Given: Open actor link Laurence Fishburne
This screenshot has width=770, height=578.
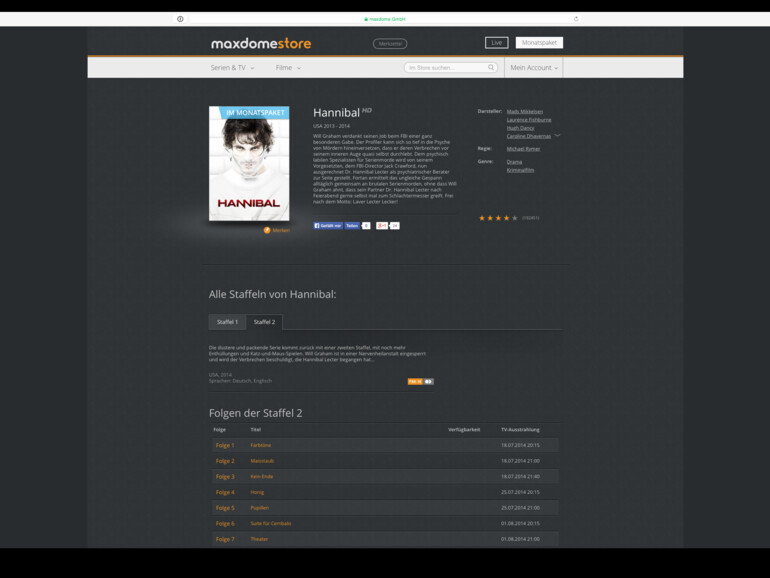Looking at the screenshot, I should coord(529,120).
